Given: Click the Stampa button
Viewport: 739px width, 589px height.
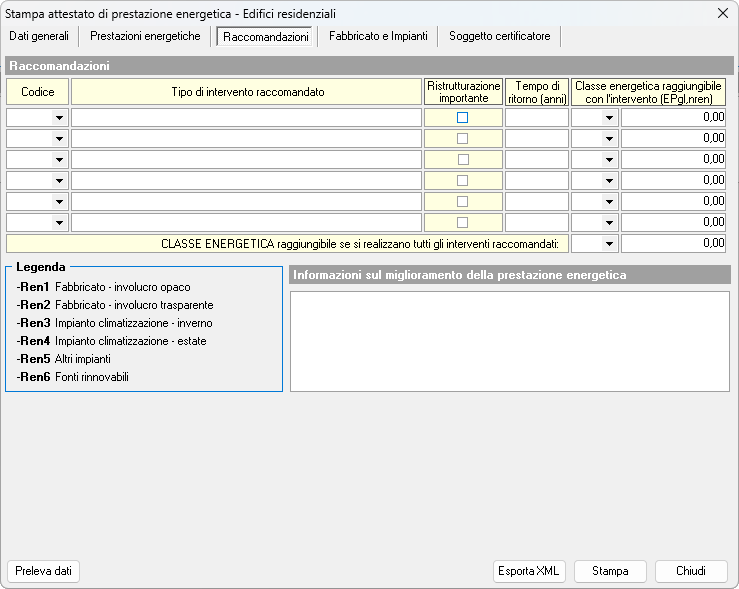Looking at the screenshot, I should pyautogui.click(x=610, y=571).
